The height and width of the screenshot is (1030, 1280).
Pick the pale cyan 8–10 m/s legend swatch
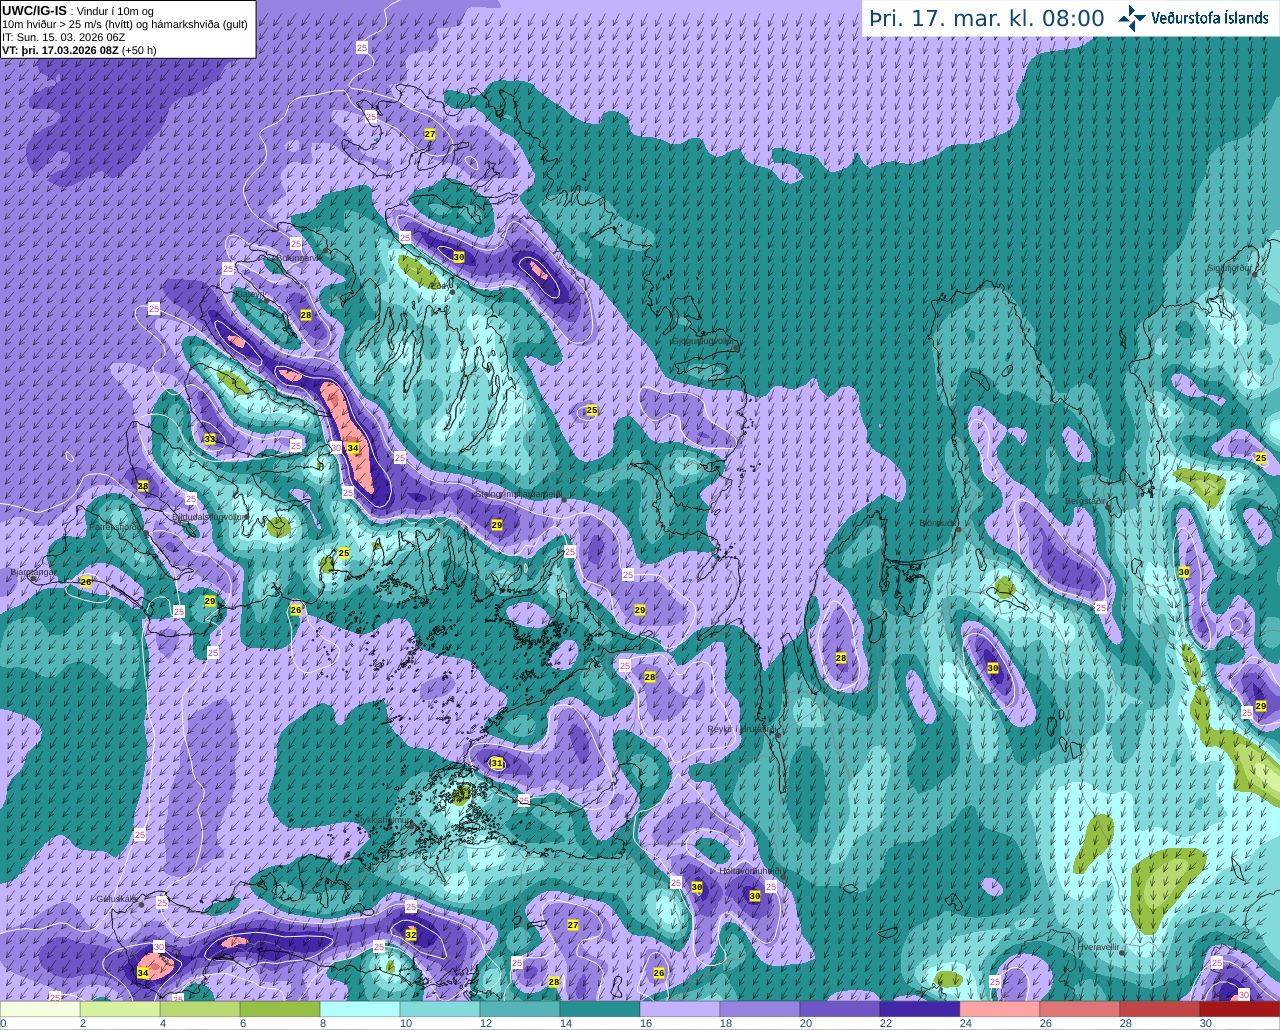[360, 1010]
